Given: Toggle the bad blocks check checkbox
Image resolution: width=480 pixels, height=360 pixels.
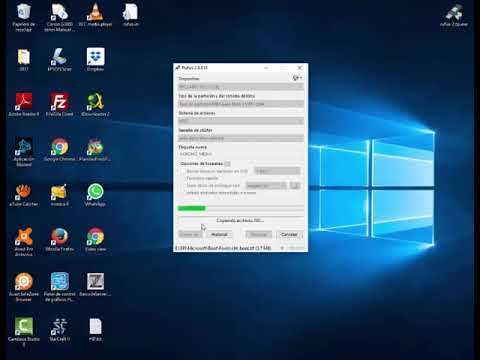Looking at the screenshot, I should pyautogui.click(x=183, y=171).
